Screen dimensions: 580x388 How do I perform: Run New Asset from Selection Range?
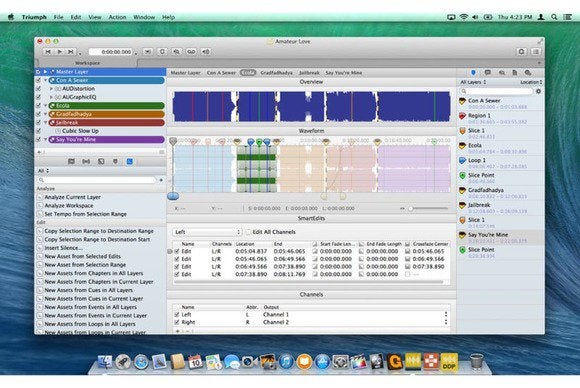[85, 265]
